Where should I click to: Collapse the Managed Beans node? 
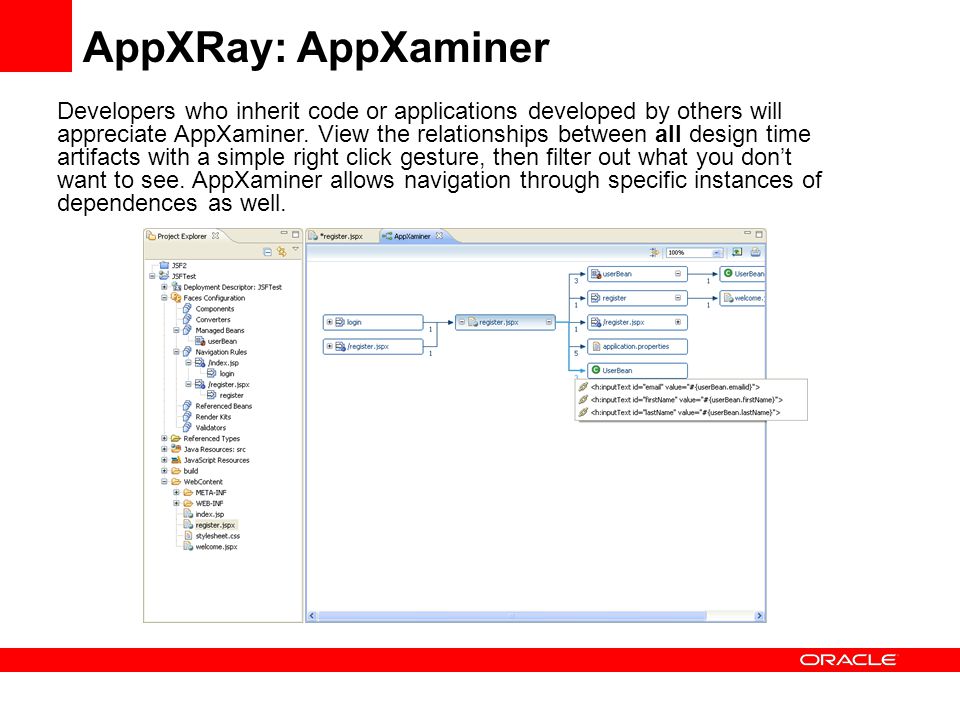coord(176,331)
